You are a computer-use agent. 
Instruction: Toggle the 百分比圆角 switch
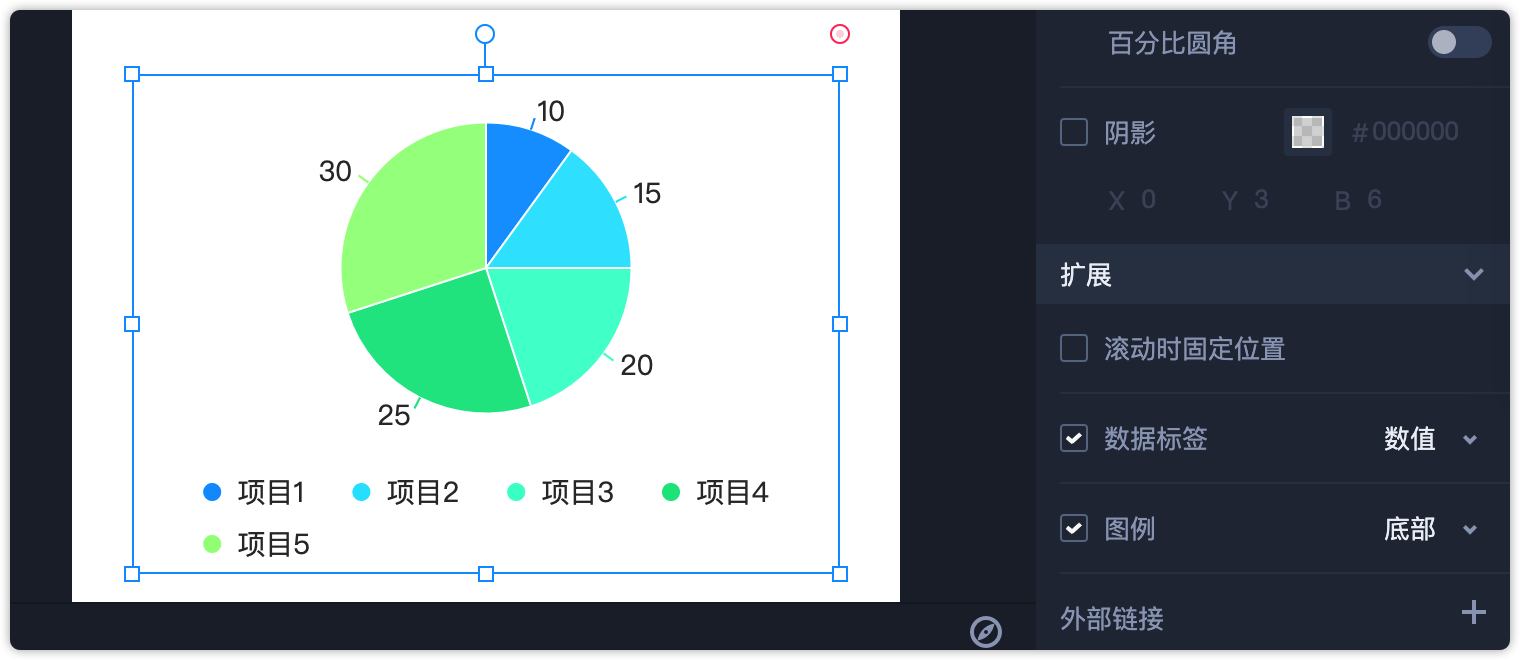[1459, 42]
